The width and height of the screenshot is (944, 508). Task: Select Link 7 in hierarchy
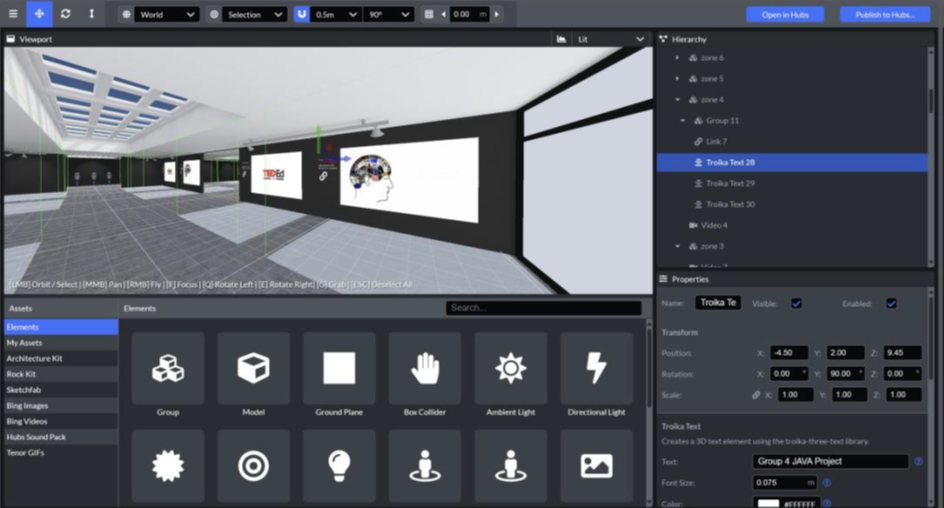[x=792, y=141]
